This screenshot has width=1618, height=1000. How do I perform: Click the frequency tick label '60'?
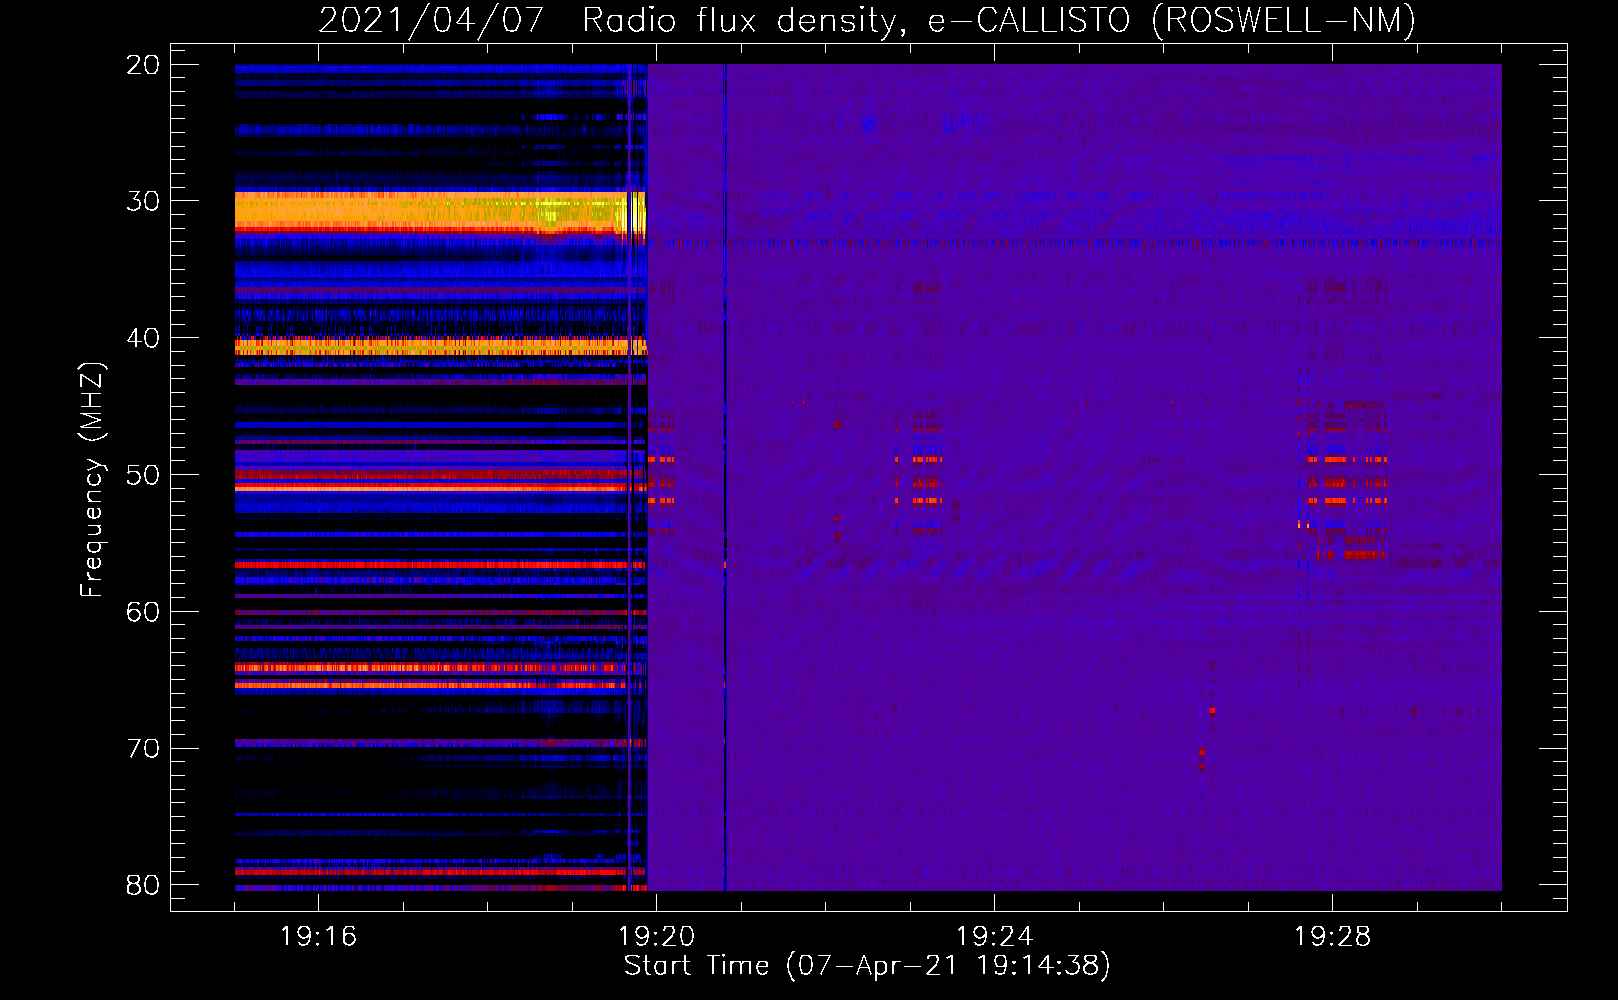143,612
